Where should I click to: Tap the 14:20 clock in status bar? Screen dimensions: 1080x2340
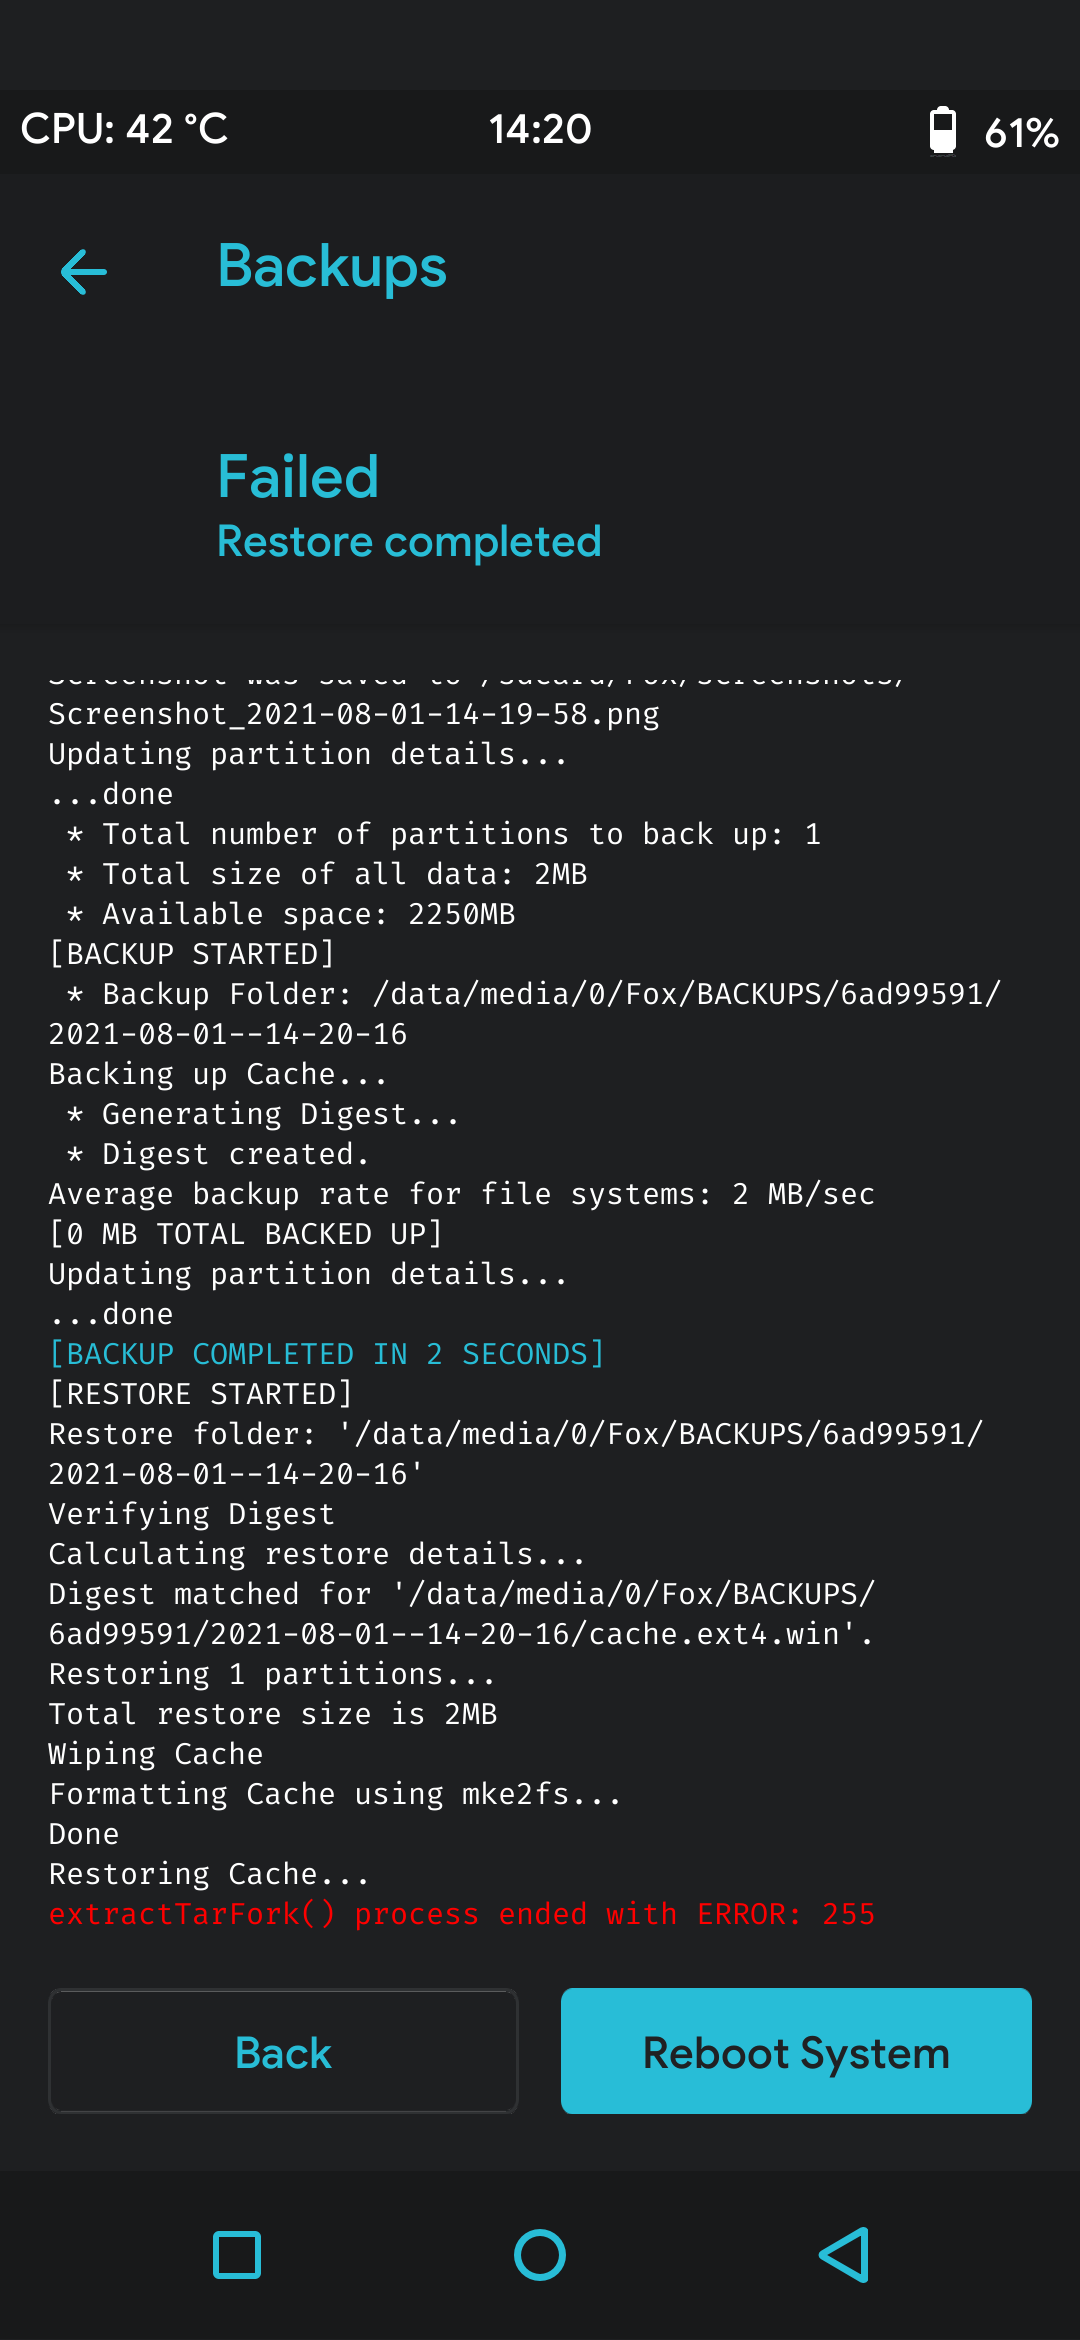click(x=540, y=130)
